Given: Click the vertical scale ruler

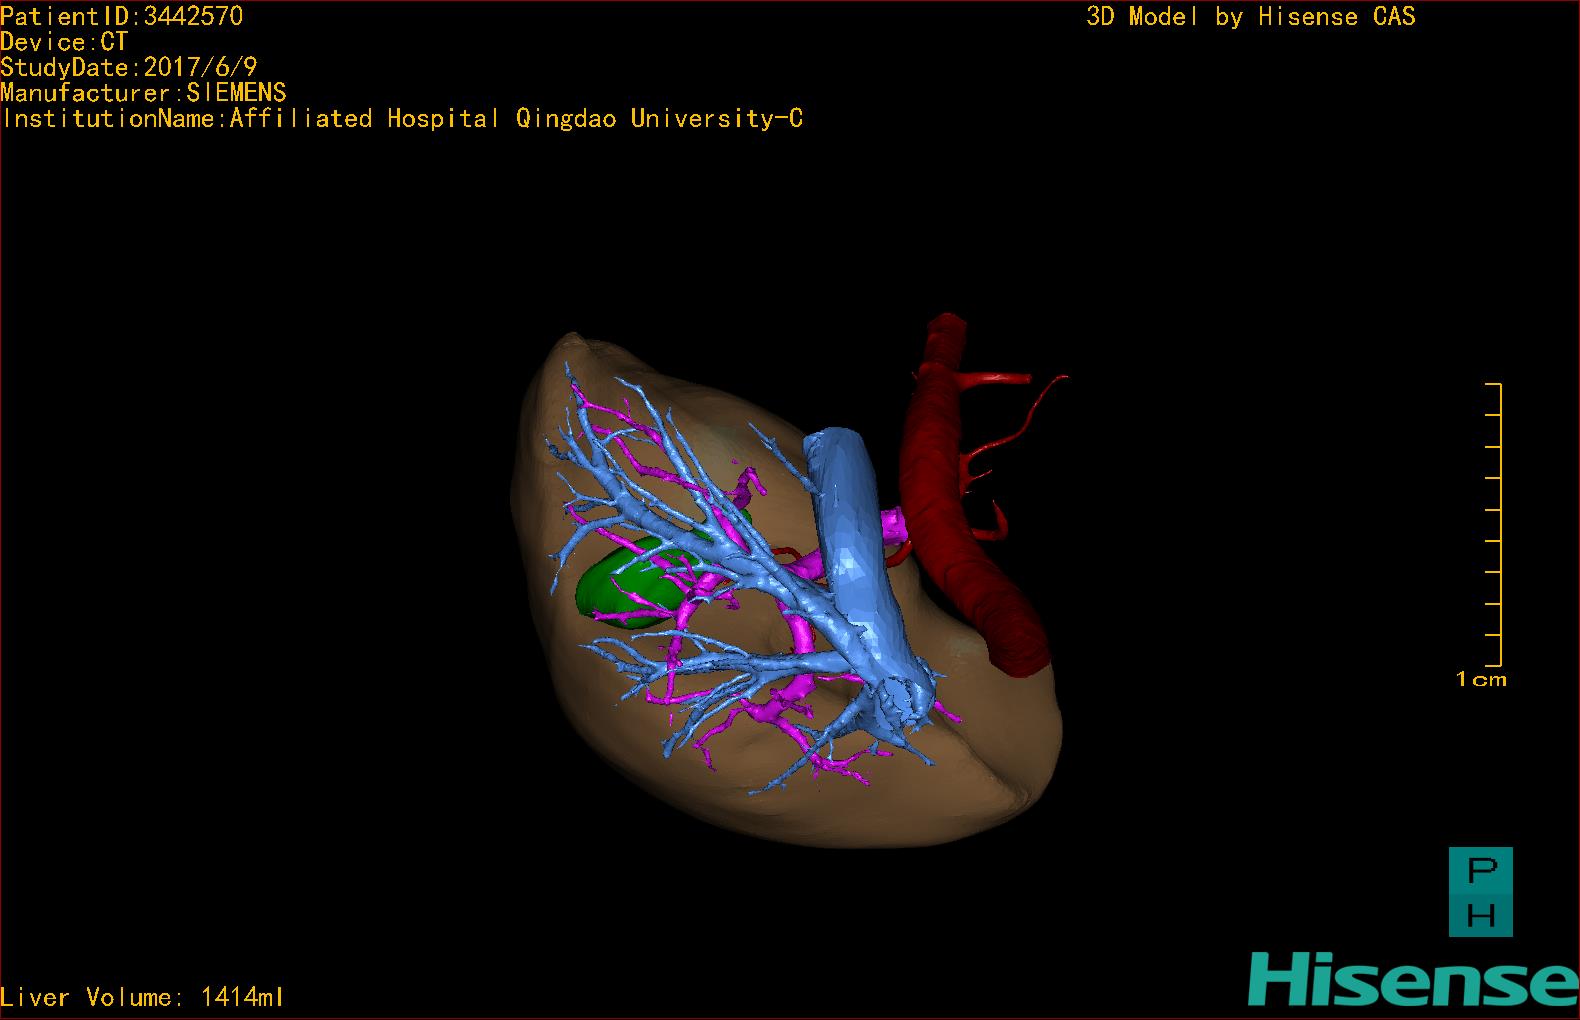Looking at the screenshot, I should 1493,524.
